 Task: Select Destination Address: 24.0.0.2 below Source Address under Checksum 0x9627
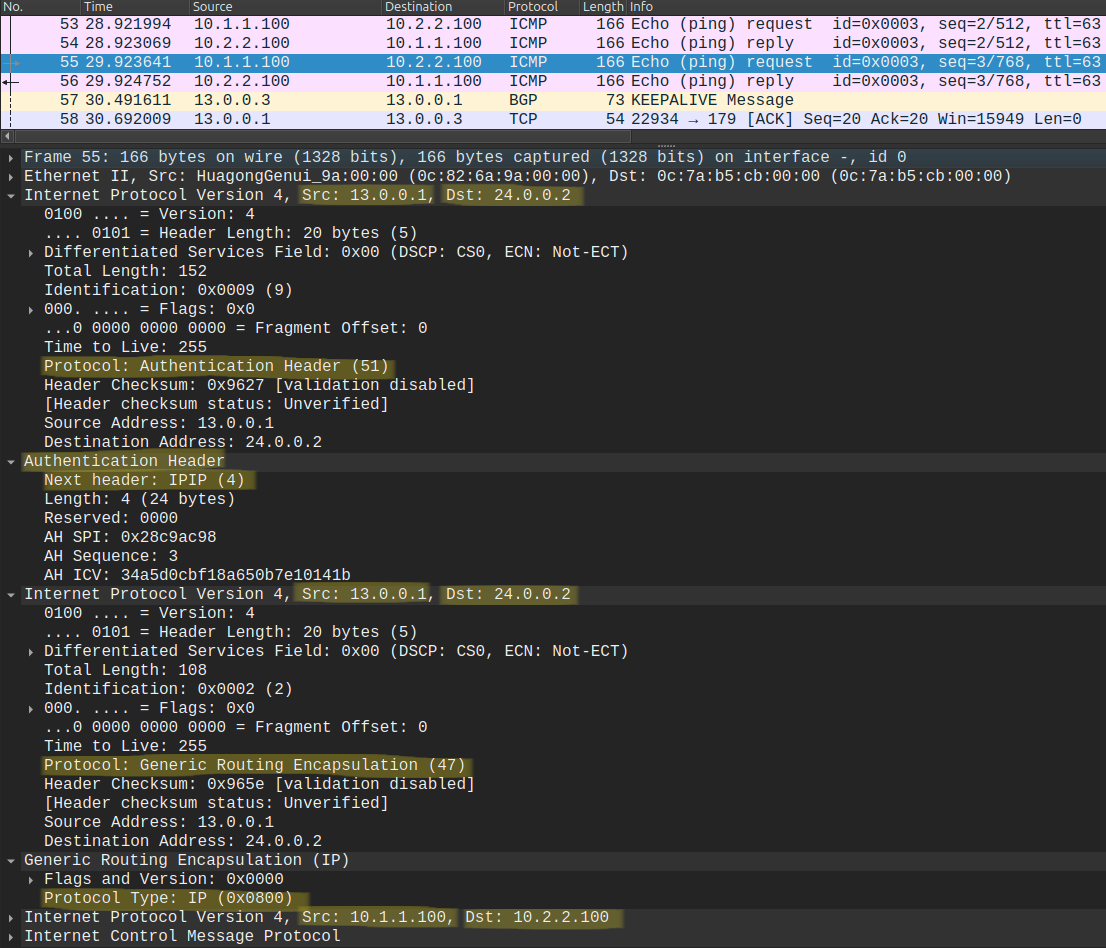coord(183,442)
